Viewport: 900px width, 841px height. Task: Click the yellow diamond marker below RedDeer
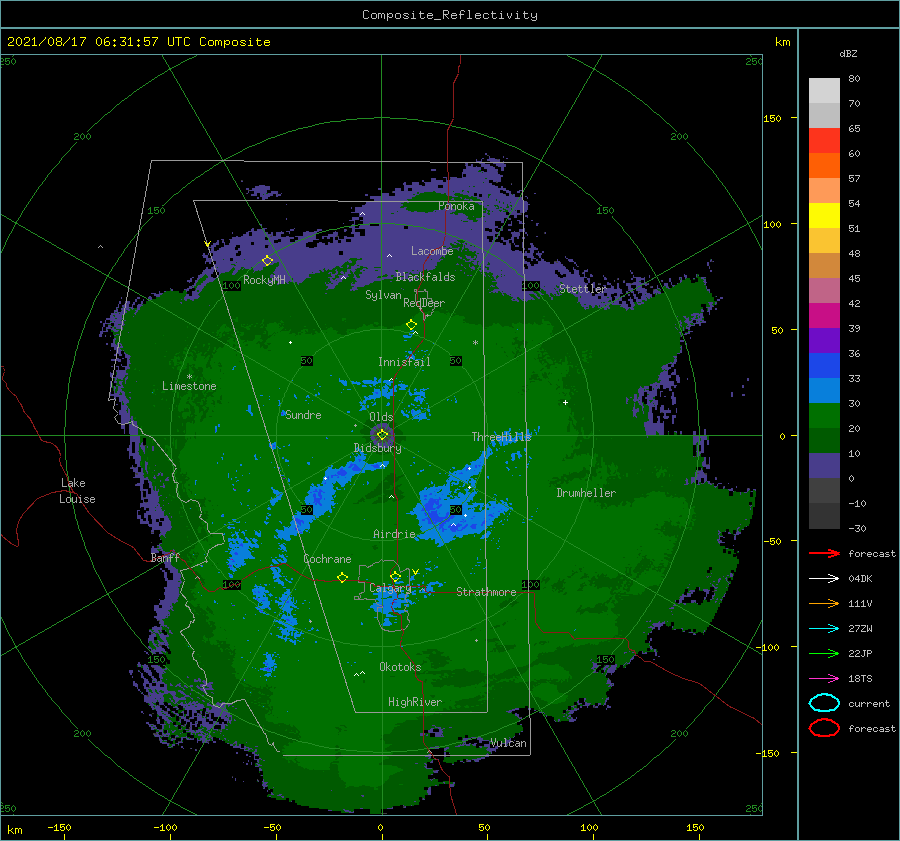[x=411, y=325]
